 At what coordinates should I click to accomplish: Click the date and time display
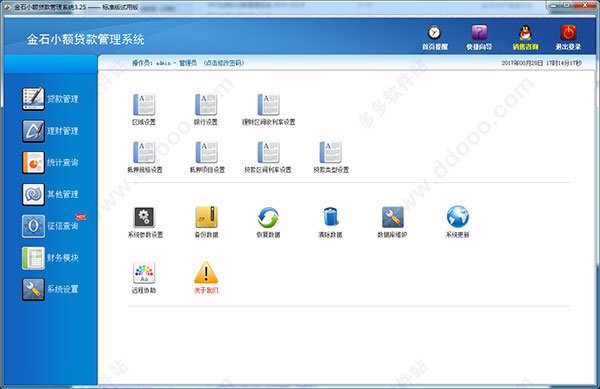[541, 63]
